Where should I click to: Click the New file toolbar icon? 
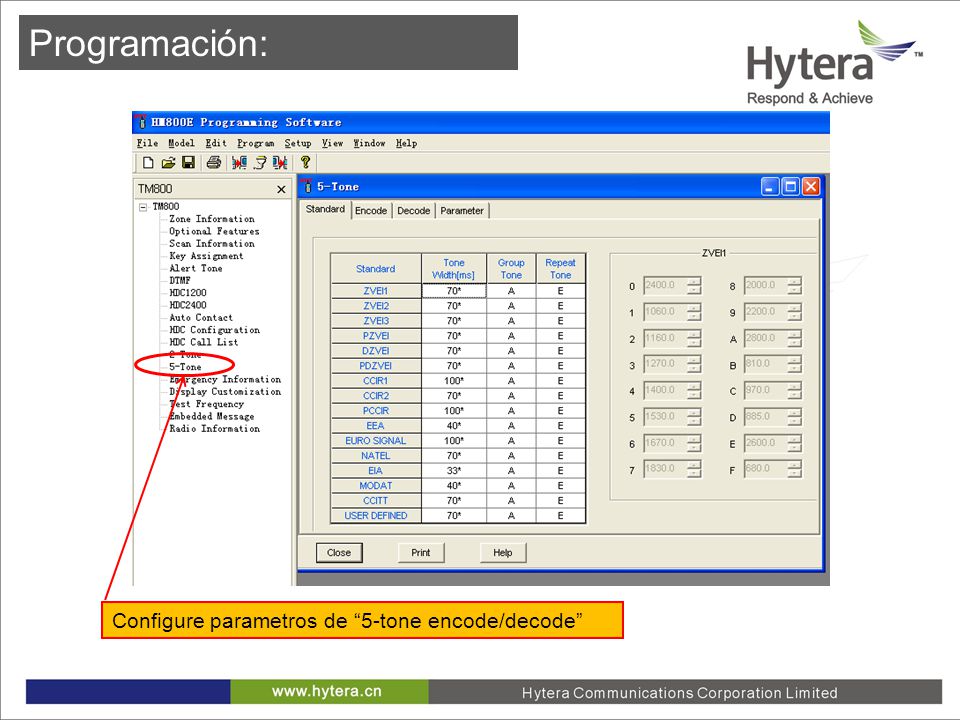coord(148,163)
